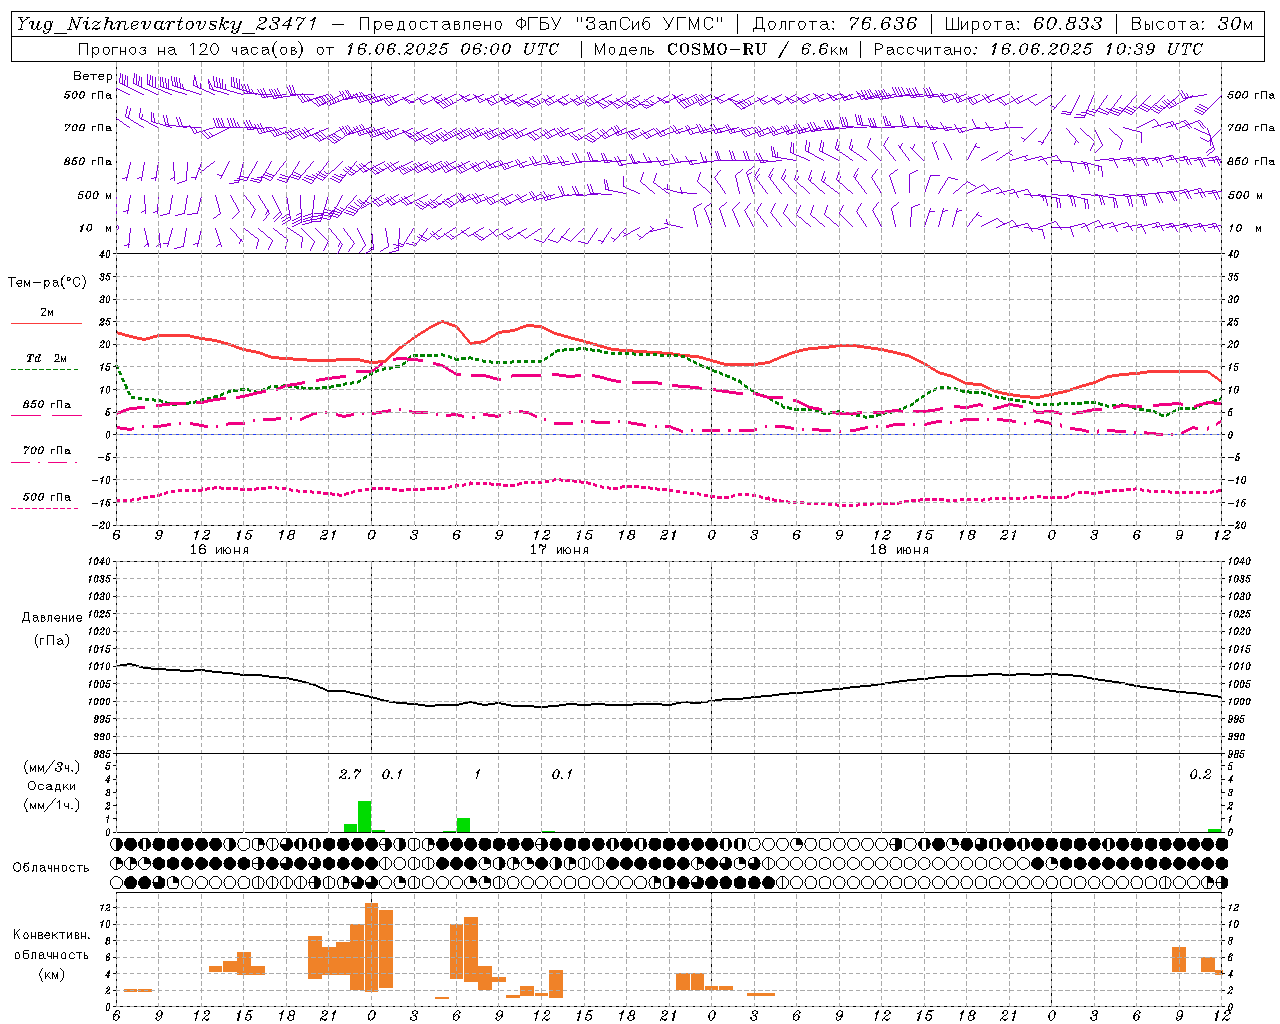The height and width of the screenshot is (1024, 1280).
Task: Click the Давление pressure panel label
Action: 52,618
